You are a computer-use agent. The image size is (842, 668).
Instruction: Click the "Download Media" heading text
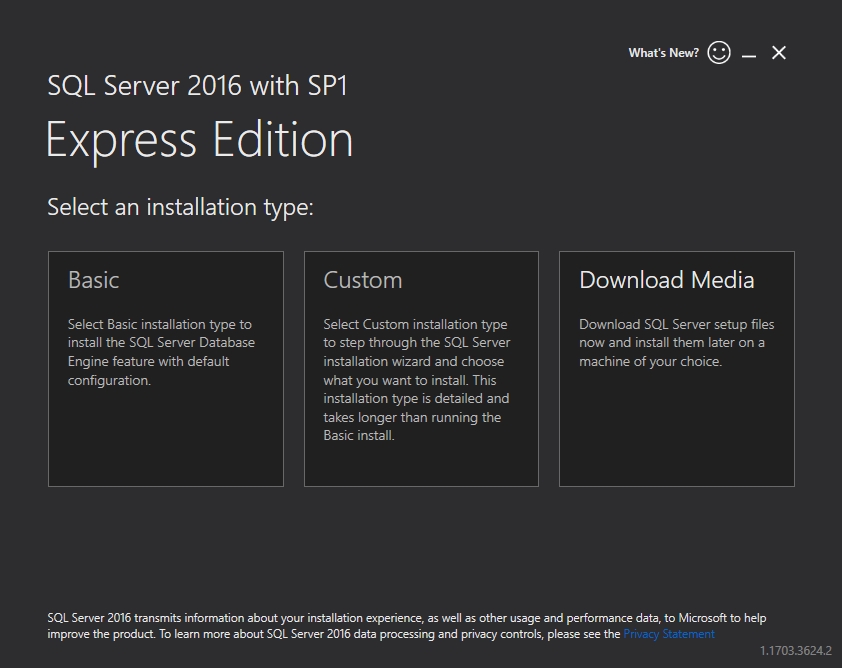pyautogui.click(x=666, y=280)
